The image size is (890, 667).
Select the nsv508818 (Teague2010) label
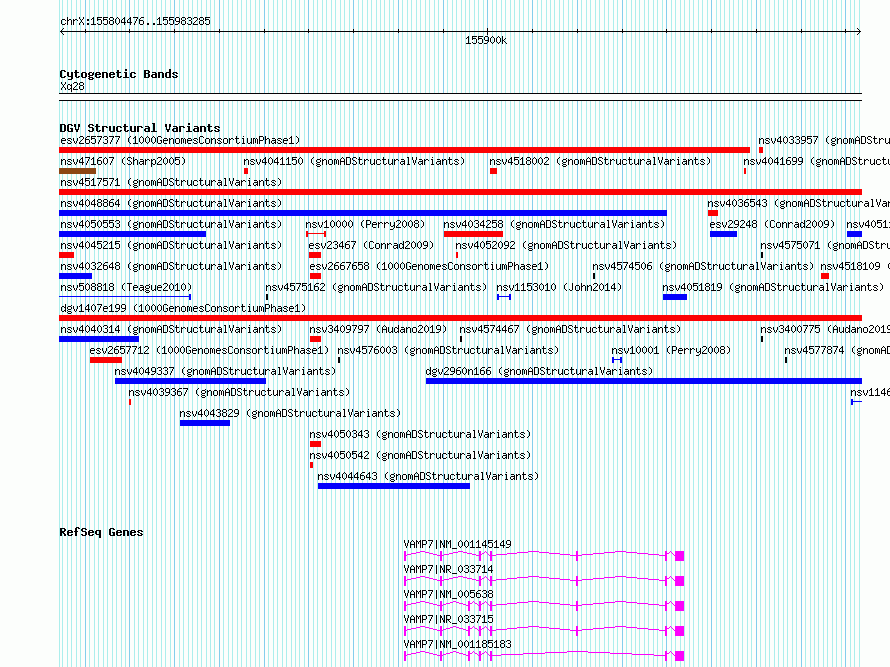tap(126, 287)
